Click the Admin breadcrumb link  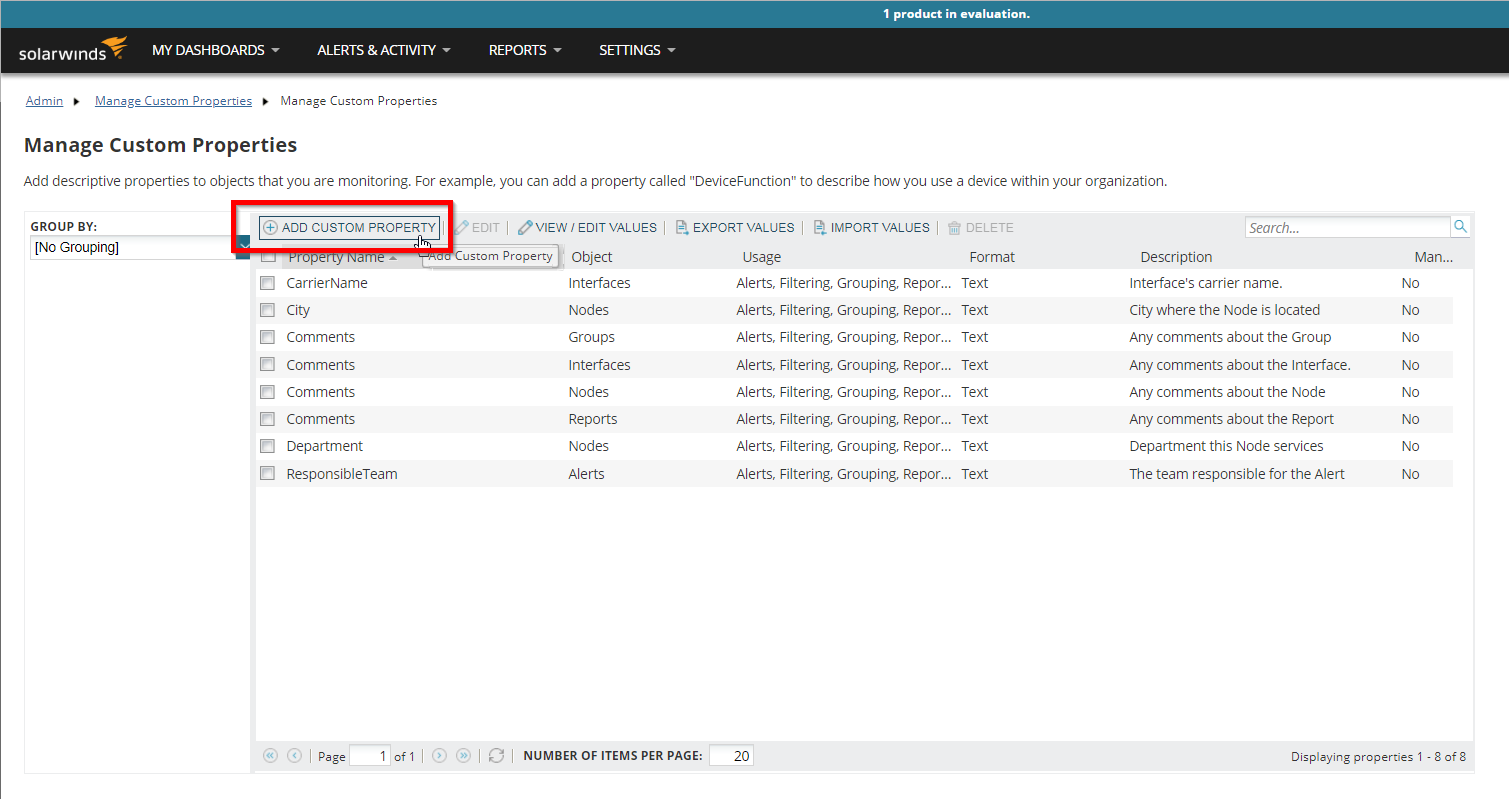click(x=44, y=101)
